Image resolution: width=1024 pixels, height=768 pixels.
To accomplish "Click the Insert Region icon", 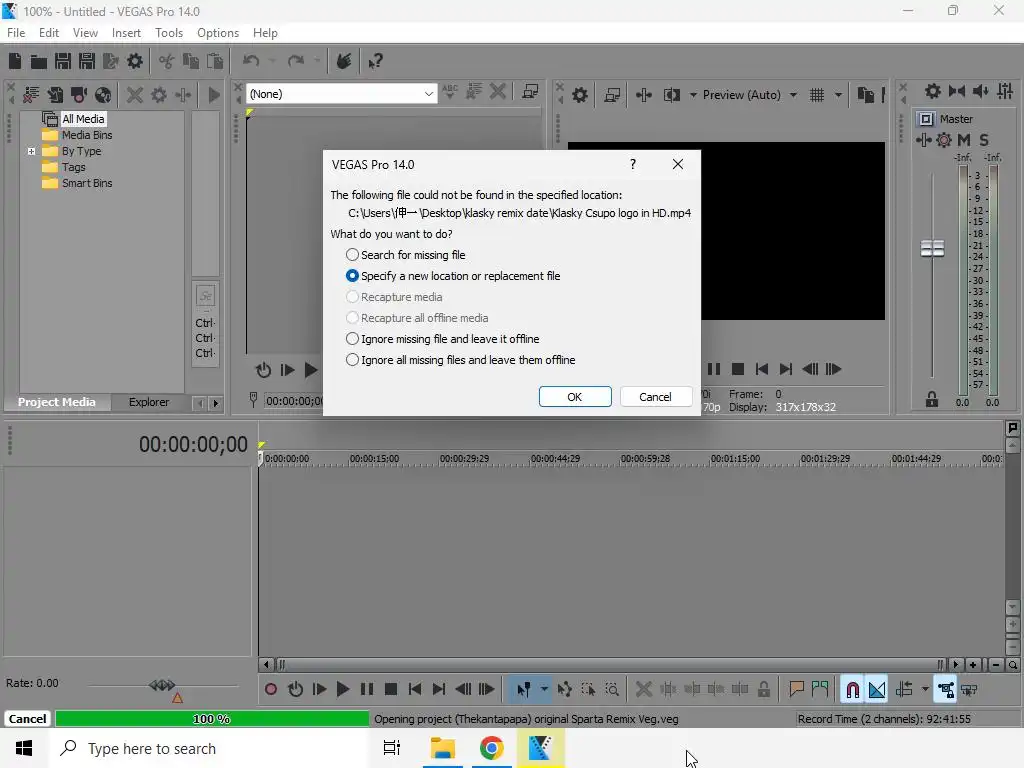I will coord(820,689).
